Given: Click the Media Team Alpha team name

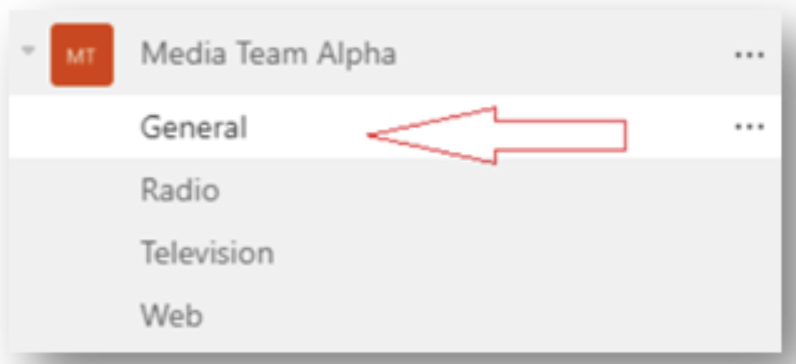Looking at the screenshot, I should [x=269, y=54].
